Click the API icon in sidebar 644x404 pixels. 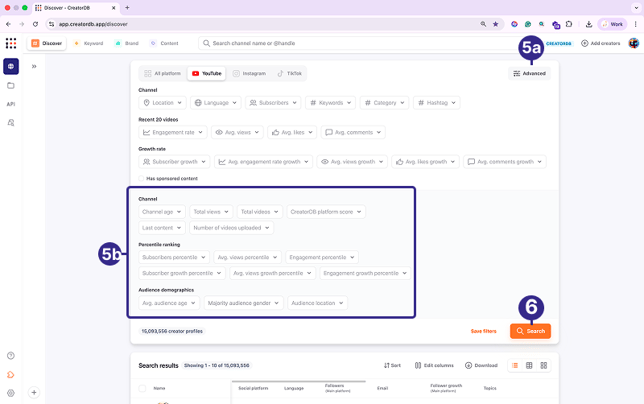(11, 104)
